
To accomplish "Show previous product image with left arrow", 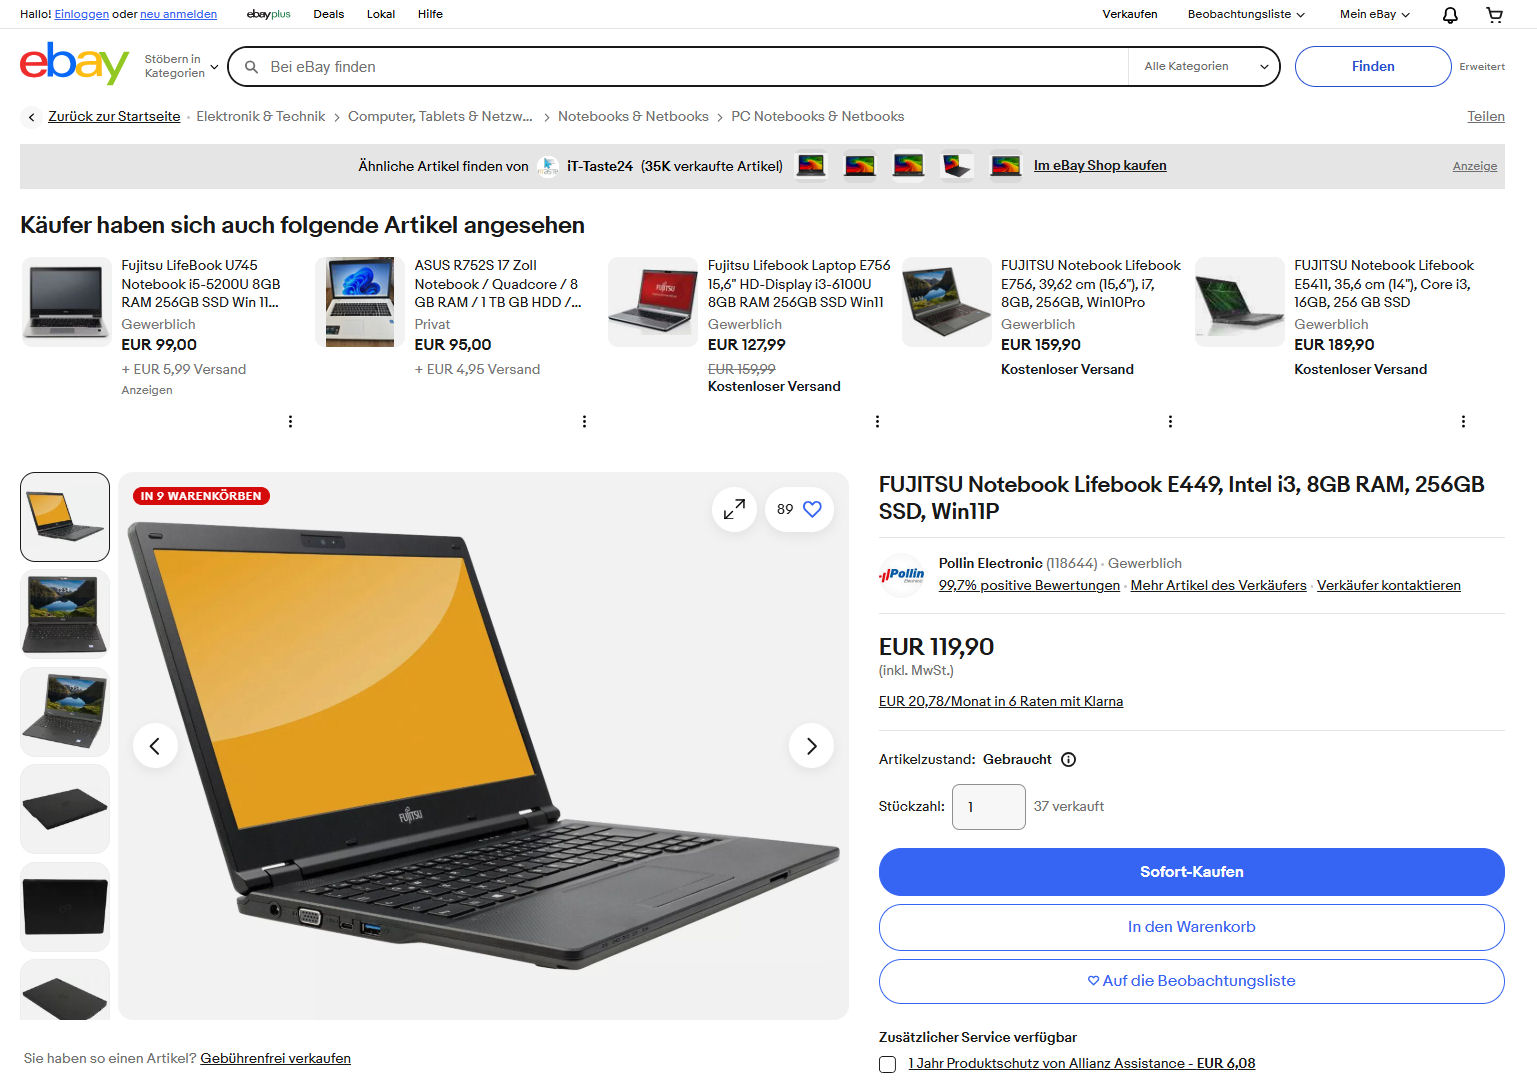I will click(x=155, y=746).
